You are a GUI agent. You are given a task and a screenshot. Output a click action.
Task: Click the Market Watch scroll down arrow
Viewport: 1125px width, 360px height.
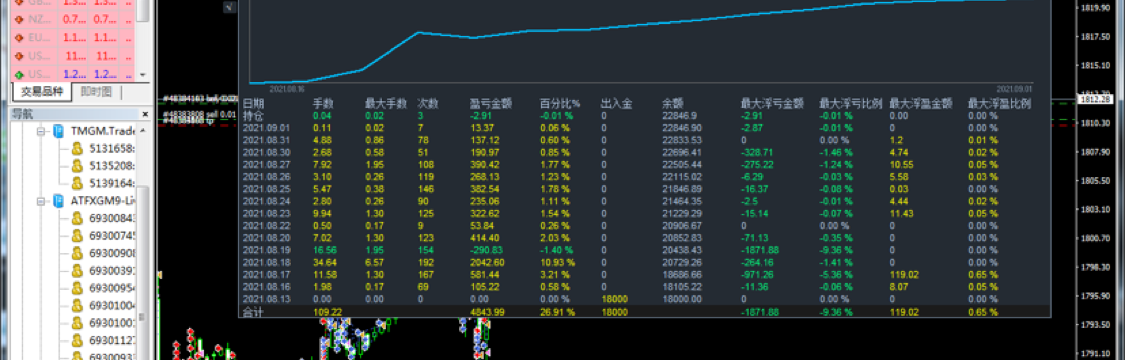pos(143,75)
